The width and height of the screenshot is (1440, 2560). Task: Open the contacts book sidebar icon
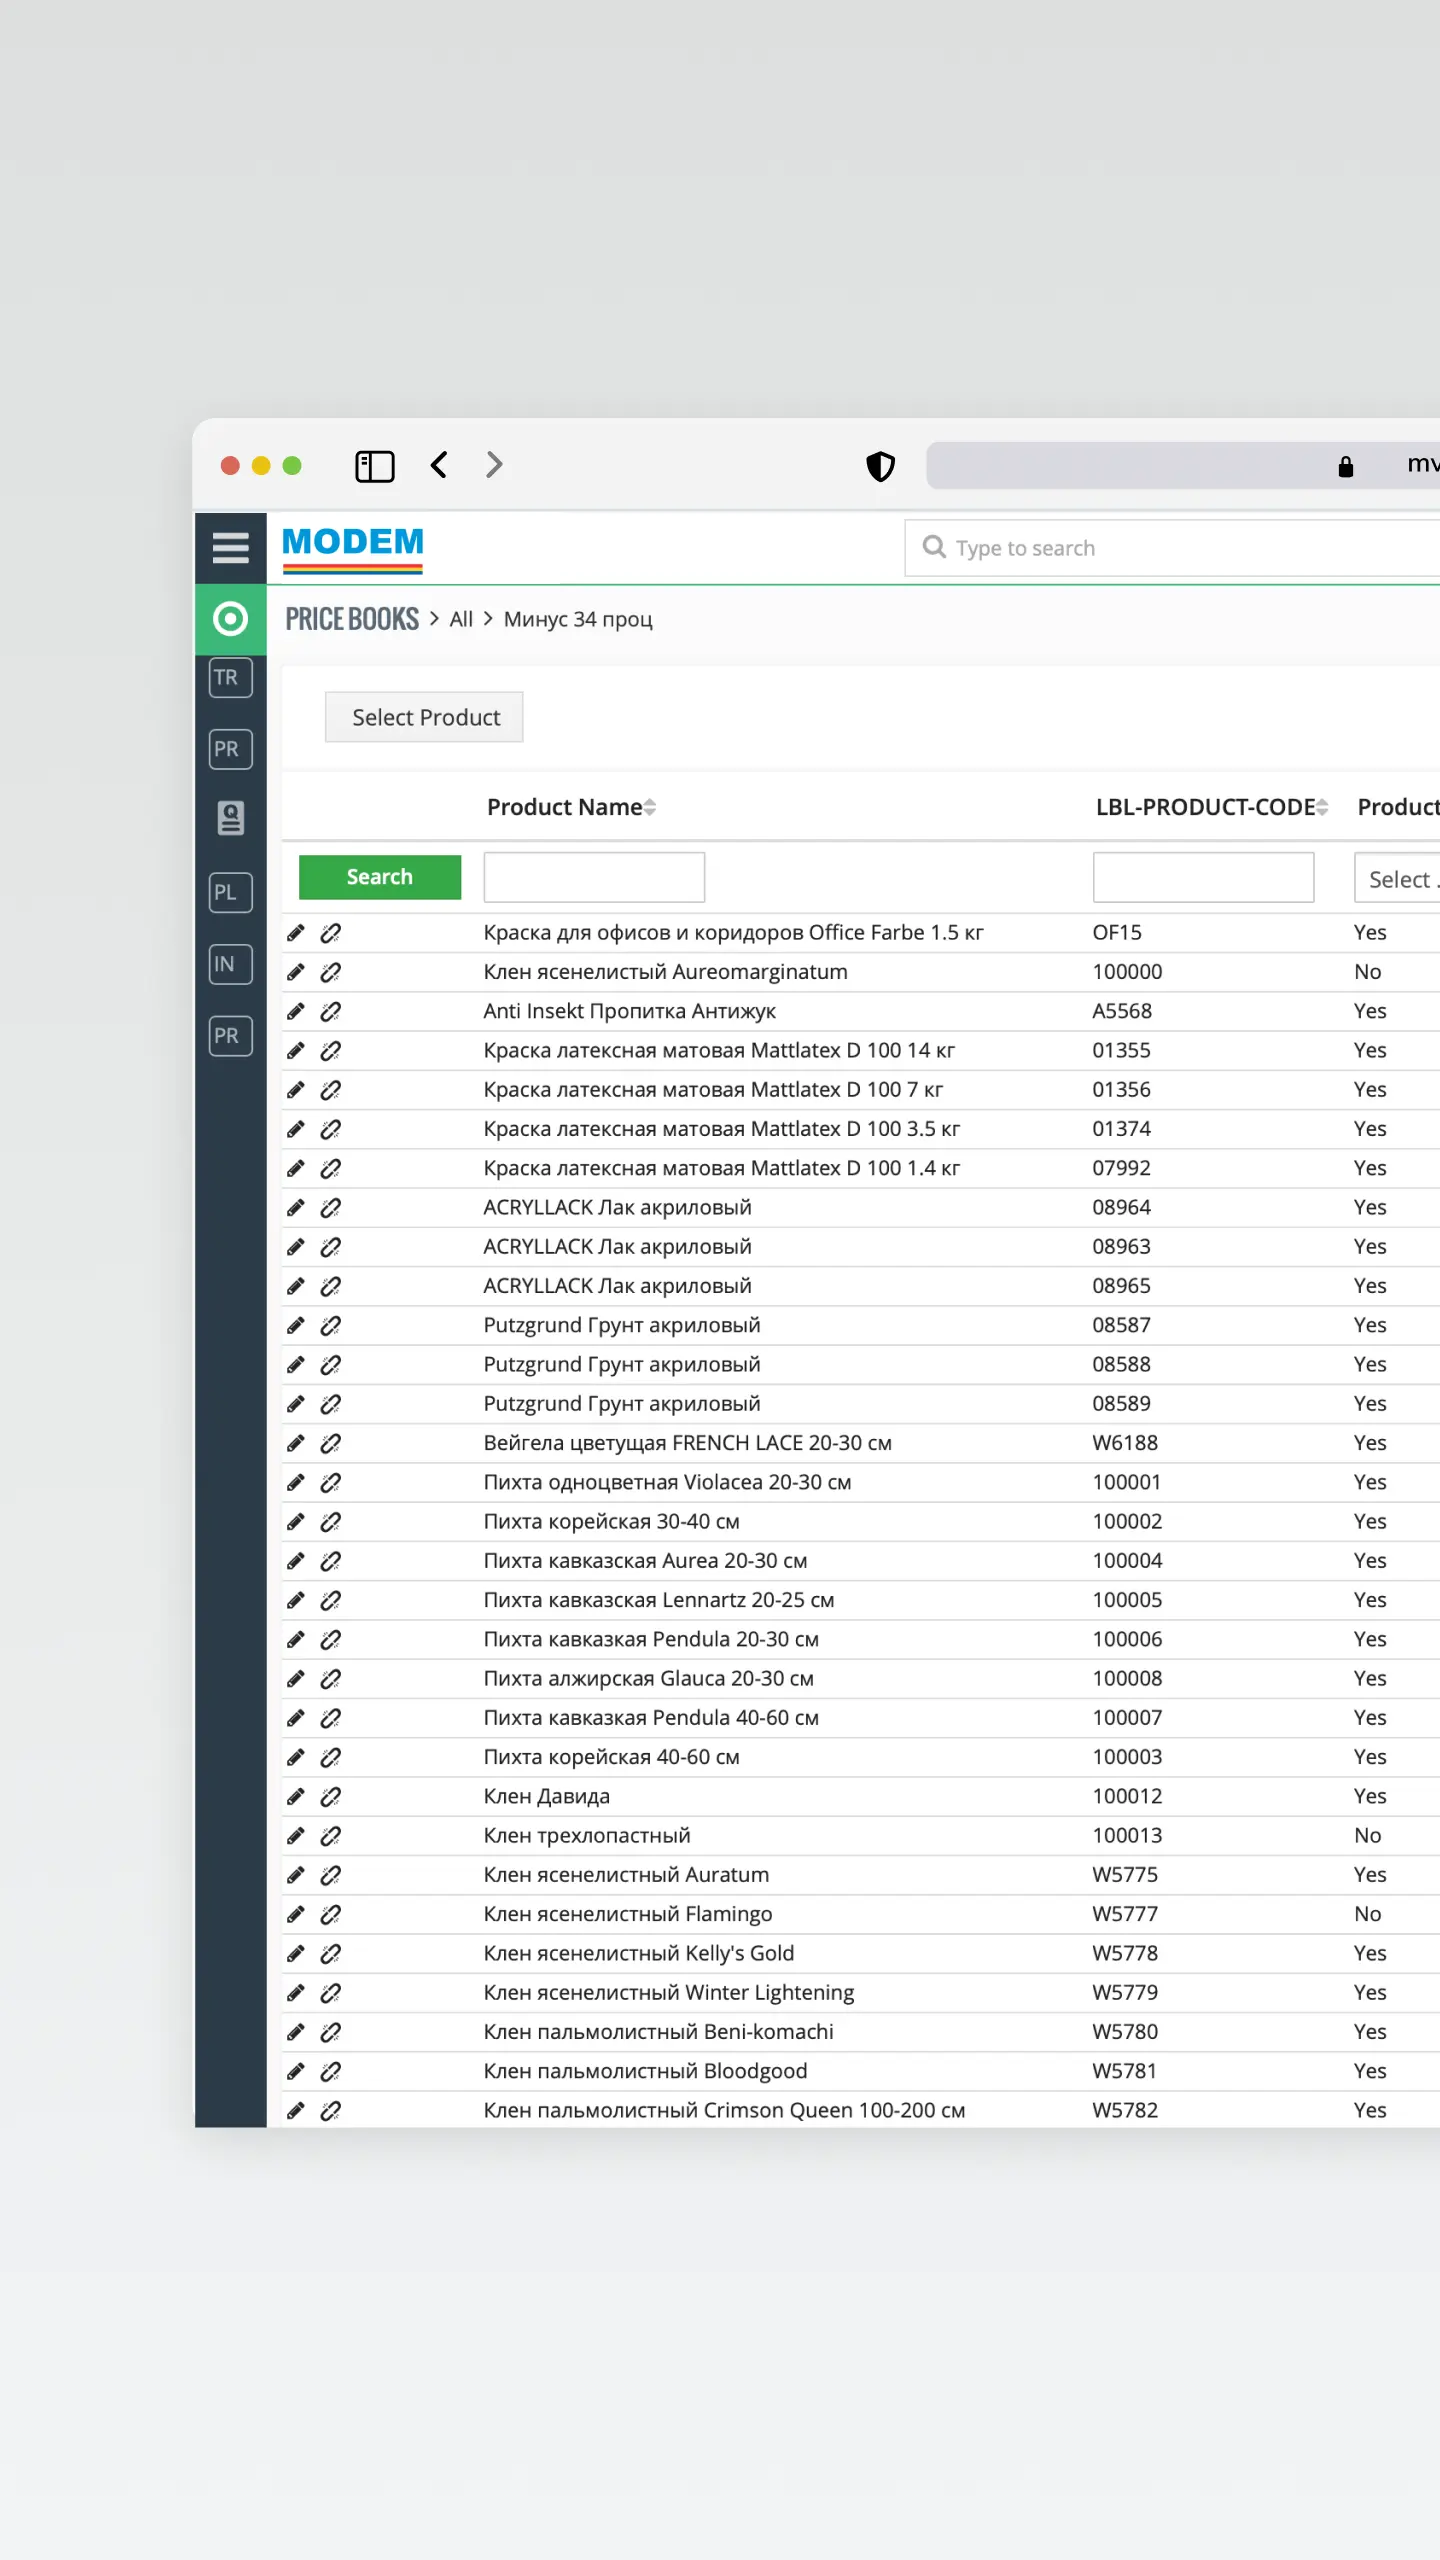(230, 819)
